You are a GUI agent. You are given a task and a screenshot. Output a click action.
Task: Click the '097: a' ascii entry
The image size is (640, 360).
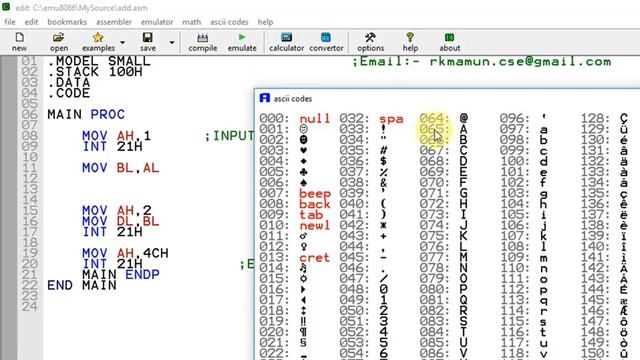(524, 129)
